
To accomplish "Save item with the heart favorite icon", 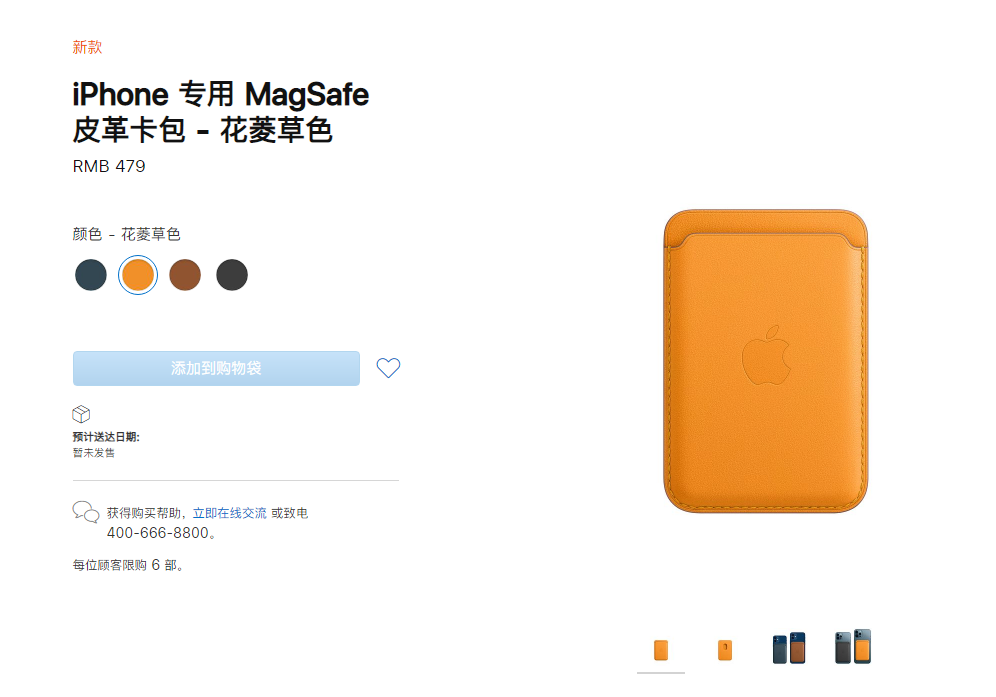I will 388,368.
